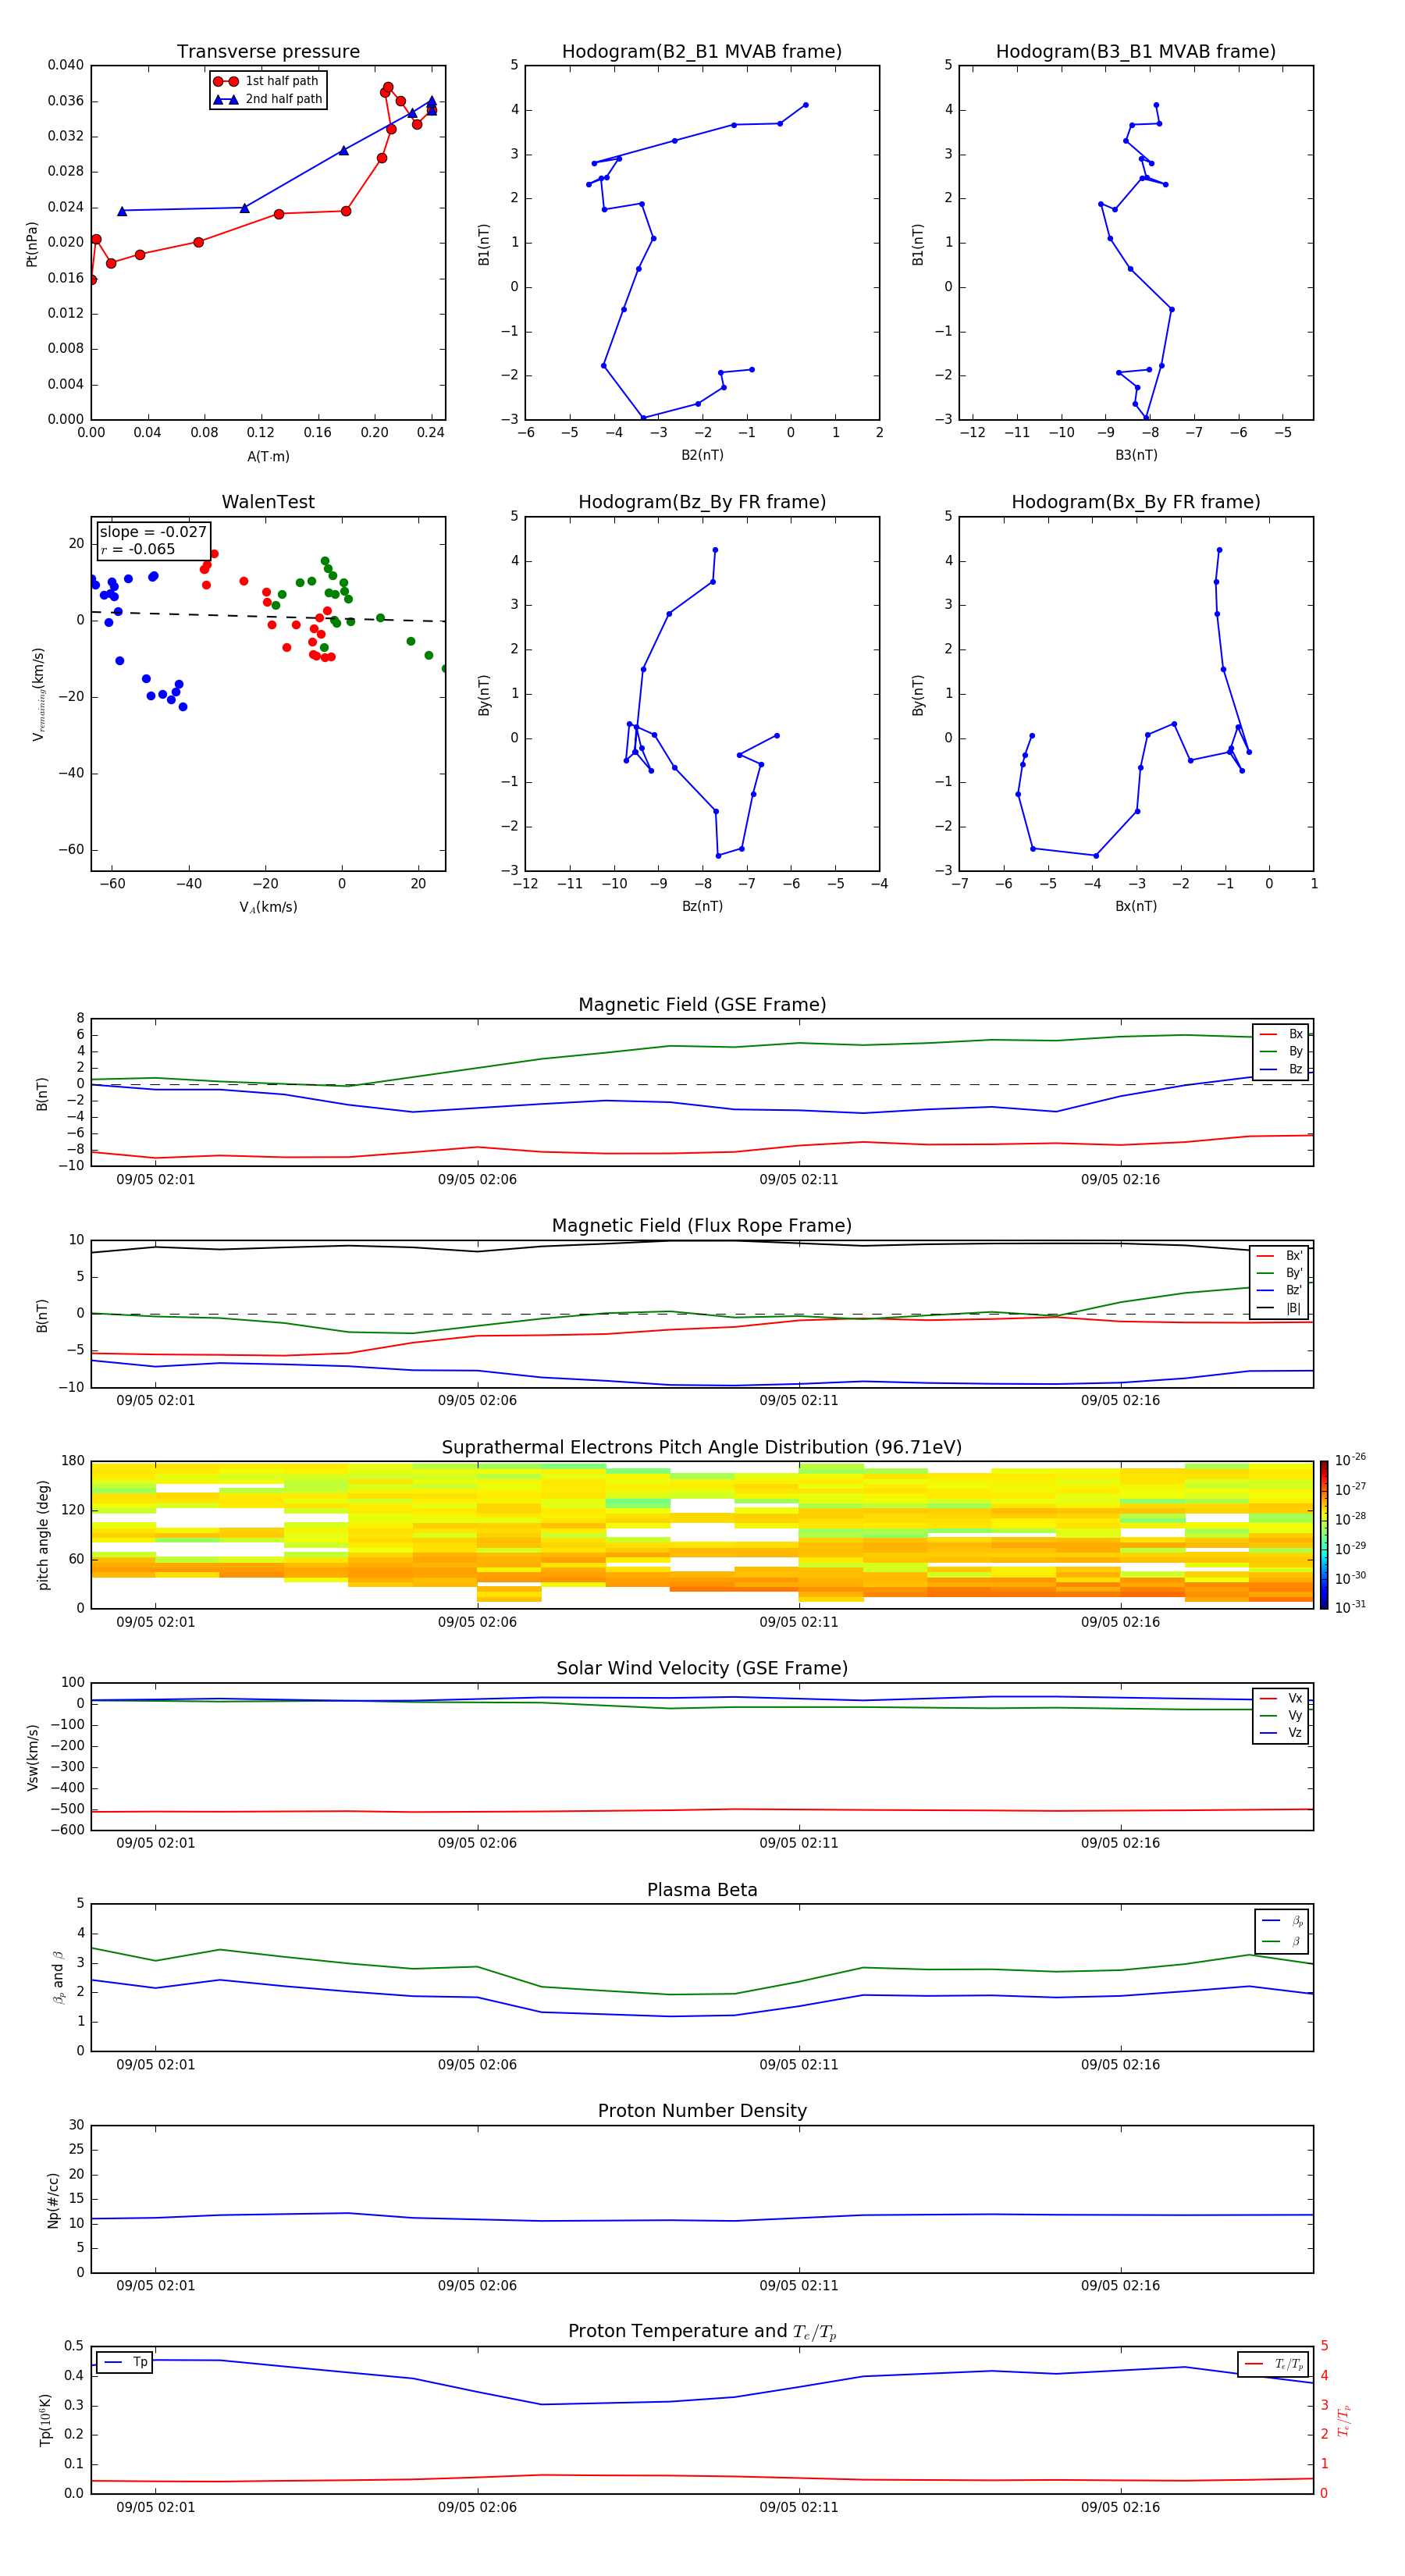The image size is (1405, 2576).
Task: Click the B2_B1 hodogram plot area
Action: (x=702, y=243)
